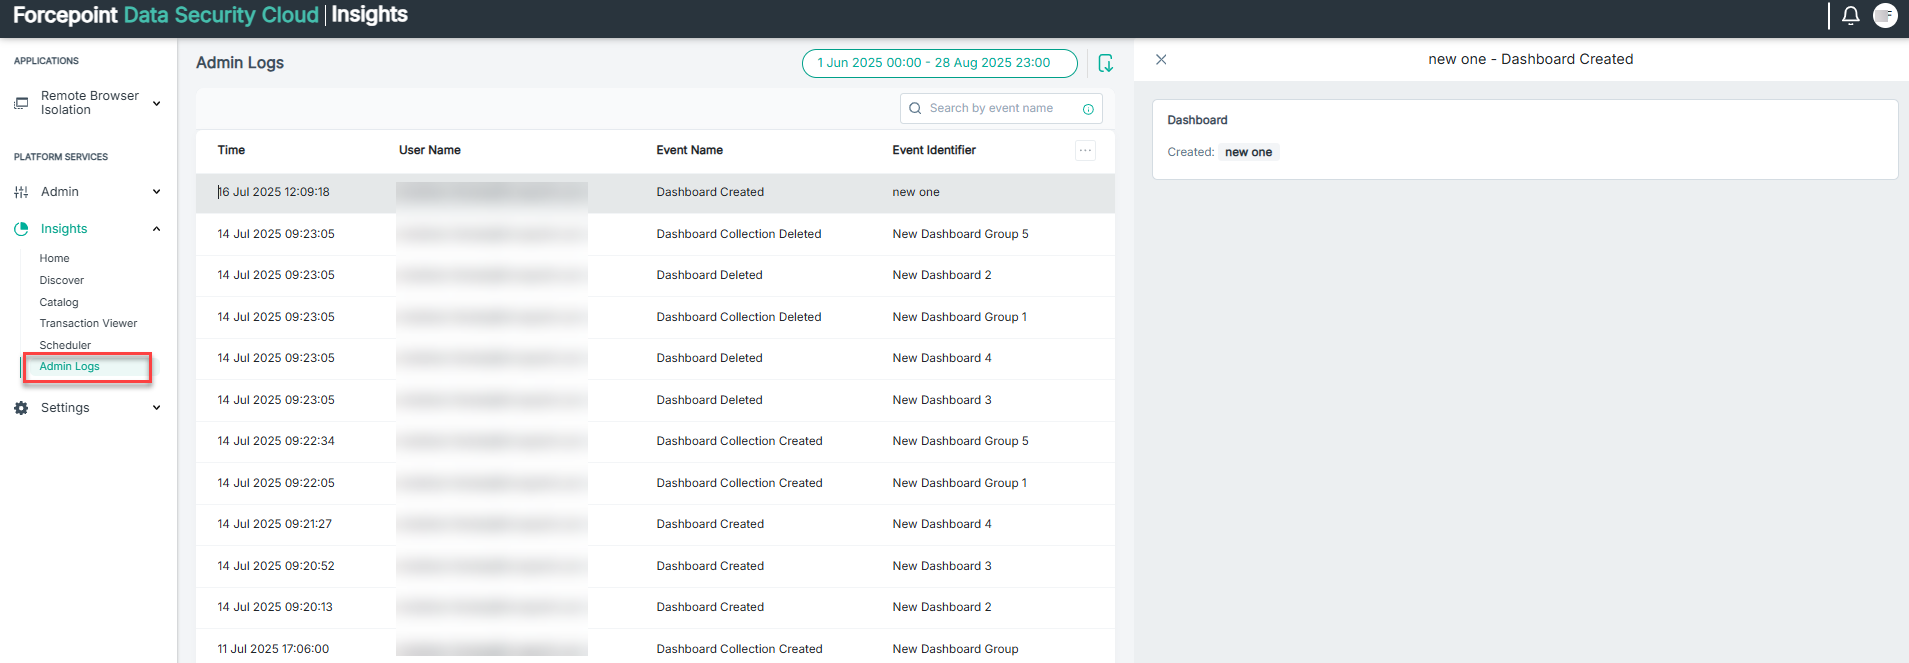Screen dimensions: 1909x663
Task: Expand the Settings section chevron
Action: [156, 408]
